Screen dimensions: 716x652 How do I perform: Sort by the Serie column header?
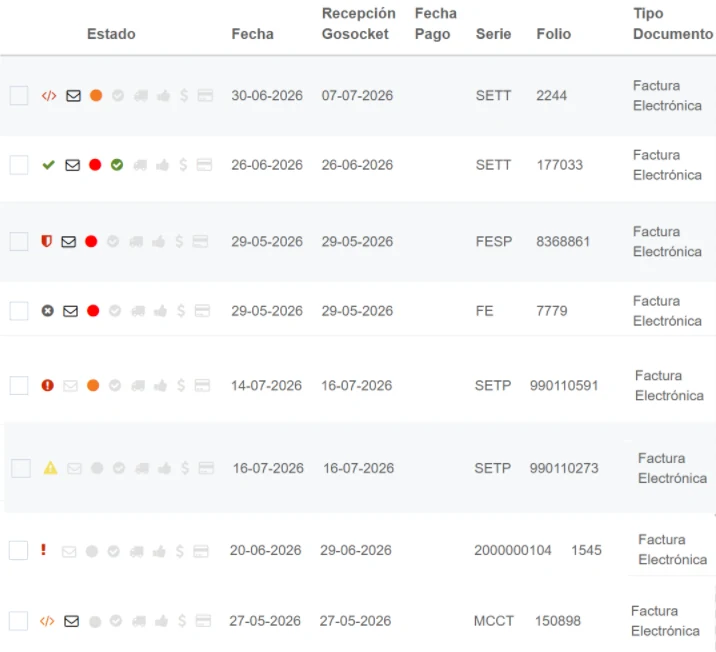493,34
